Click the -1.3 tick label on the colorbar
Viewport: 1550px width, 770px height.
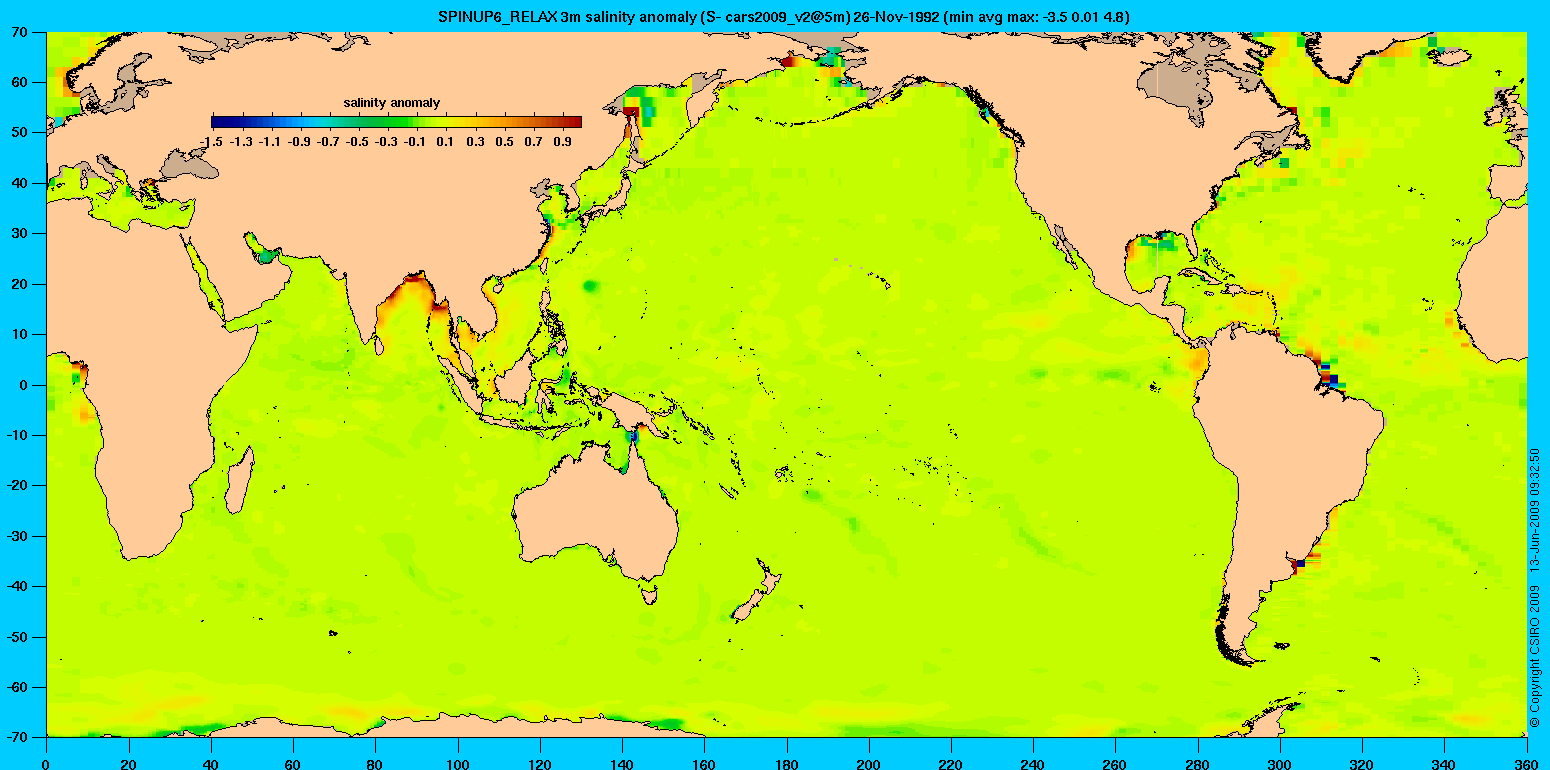(241, 143)
